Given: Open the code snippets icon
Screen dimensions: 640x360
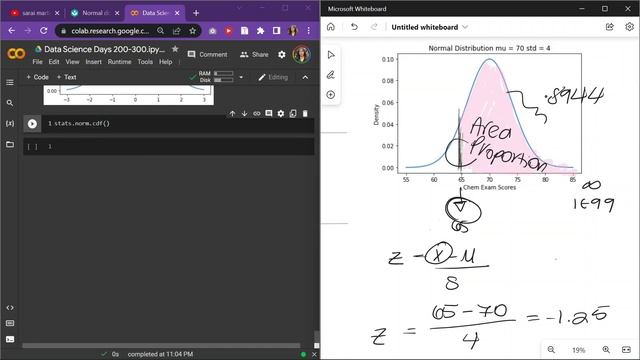Looking at the screenshot, I should pos(10,308).
